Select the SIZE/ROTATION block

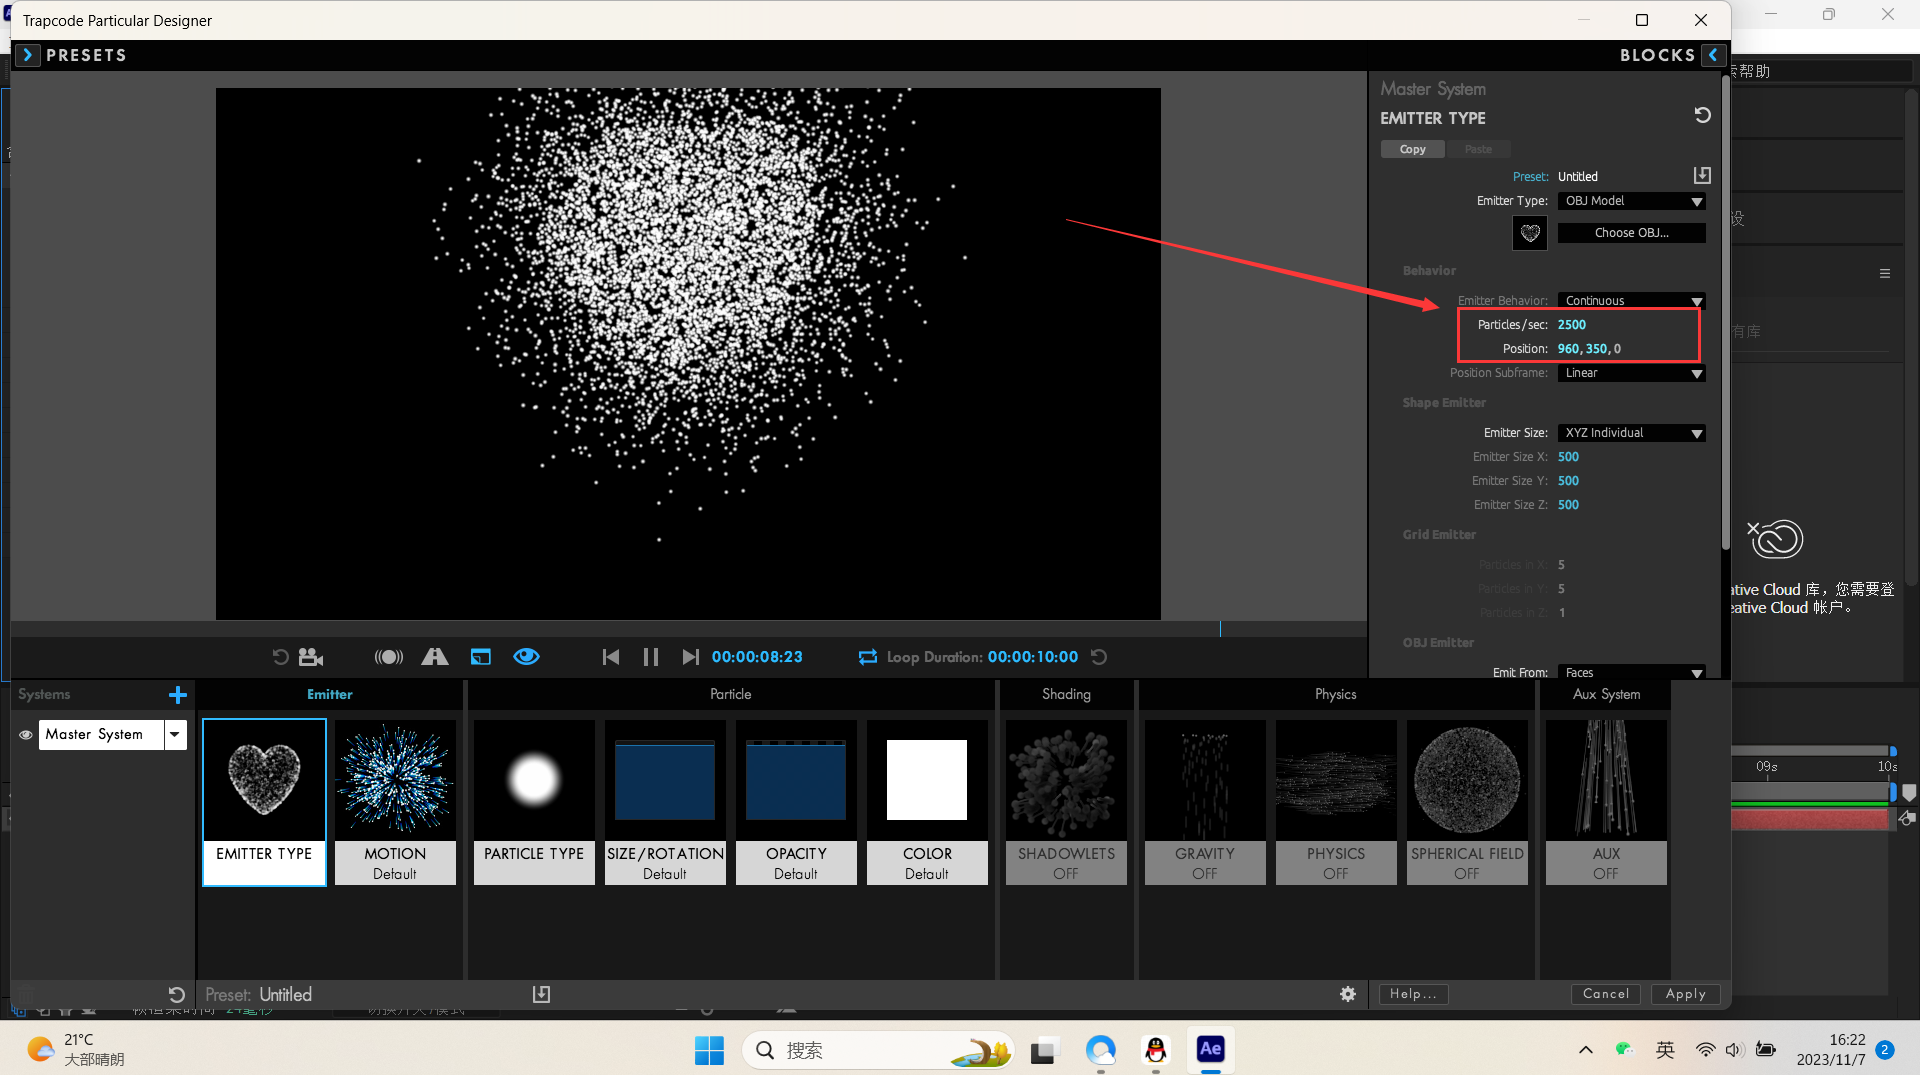[665, 802]
